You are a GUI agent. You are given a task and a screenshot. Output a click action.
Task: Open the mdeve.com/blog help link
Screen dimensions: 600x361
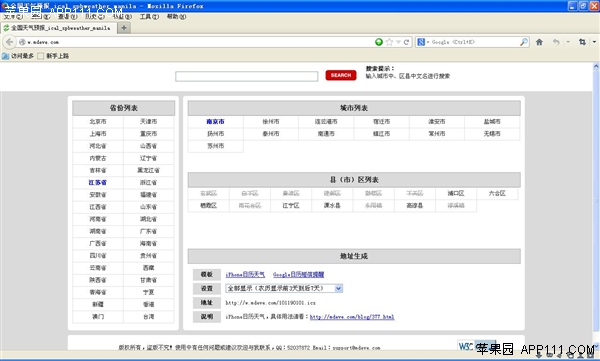pyautogui.click(x=352, y=317)
